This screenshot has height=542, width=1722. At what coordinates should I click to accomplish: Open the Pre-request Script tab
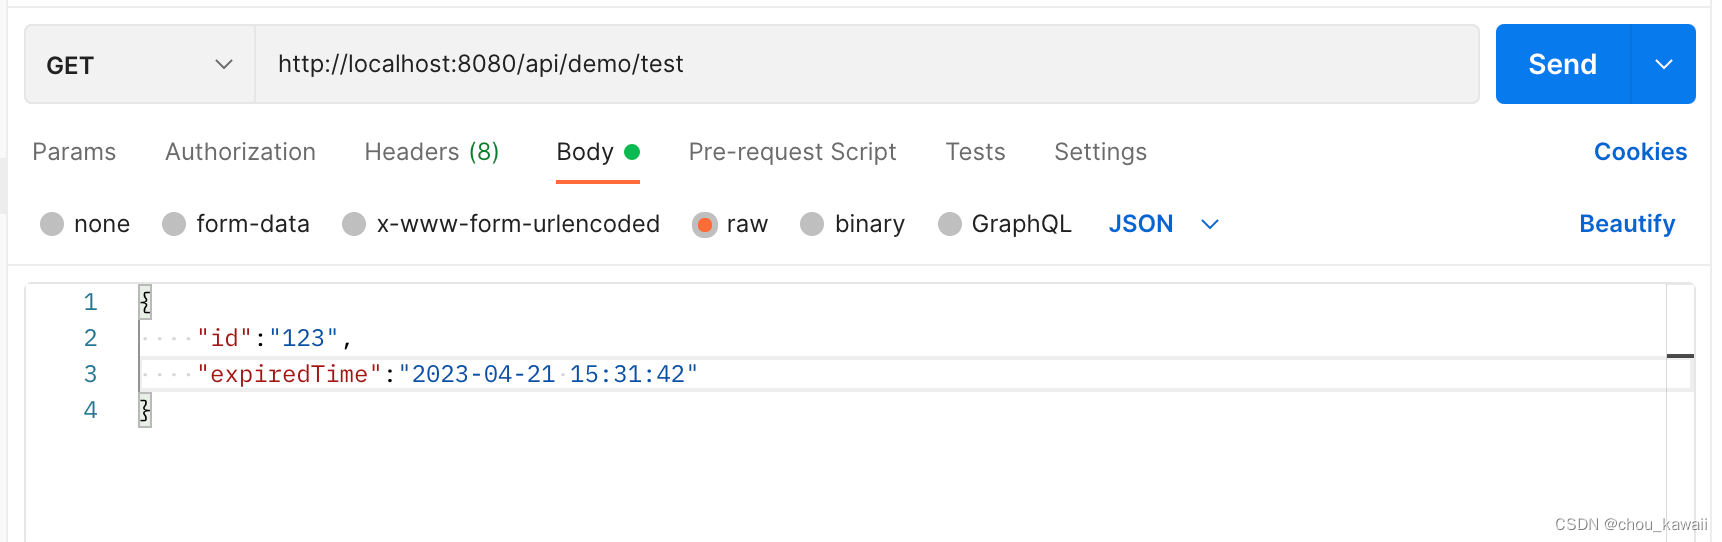coord(792,152)
